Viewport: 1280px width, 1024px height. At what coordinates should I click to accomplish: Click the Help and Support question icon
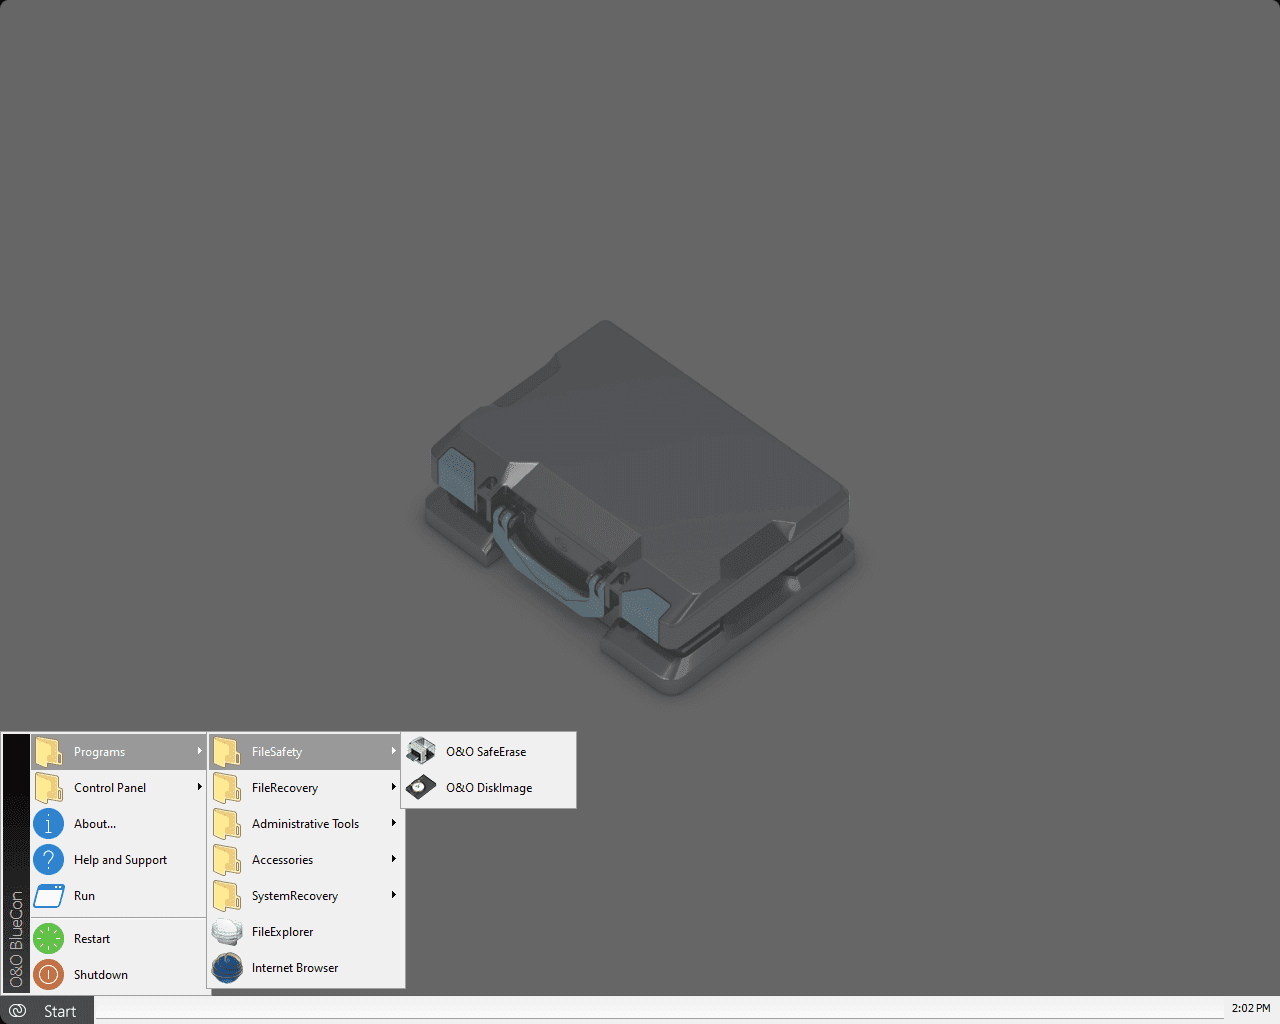click(48, 860)
